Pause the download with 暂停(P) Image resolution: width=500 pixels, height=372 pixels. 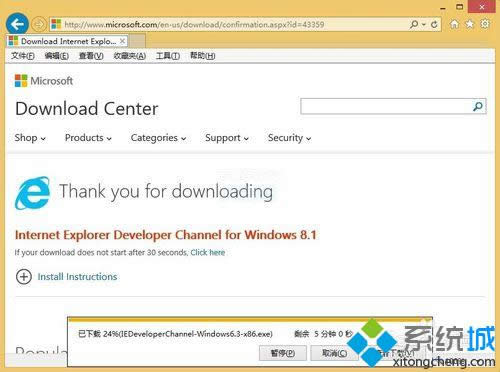tap(283, 353)
